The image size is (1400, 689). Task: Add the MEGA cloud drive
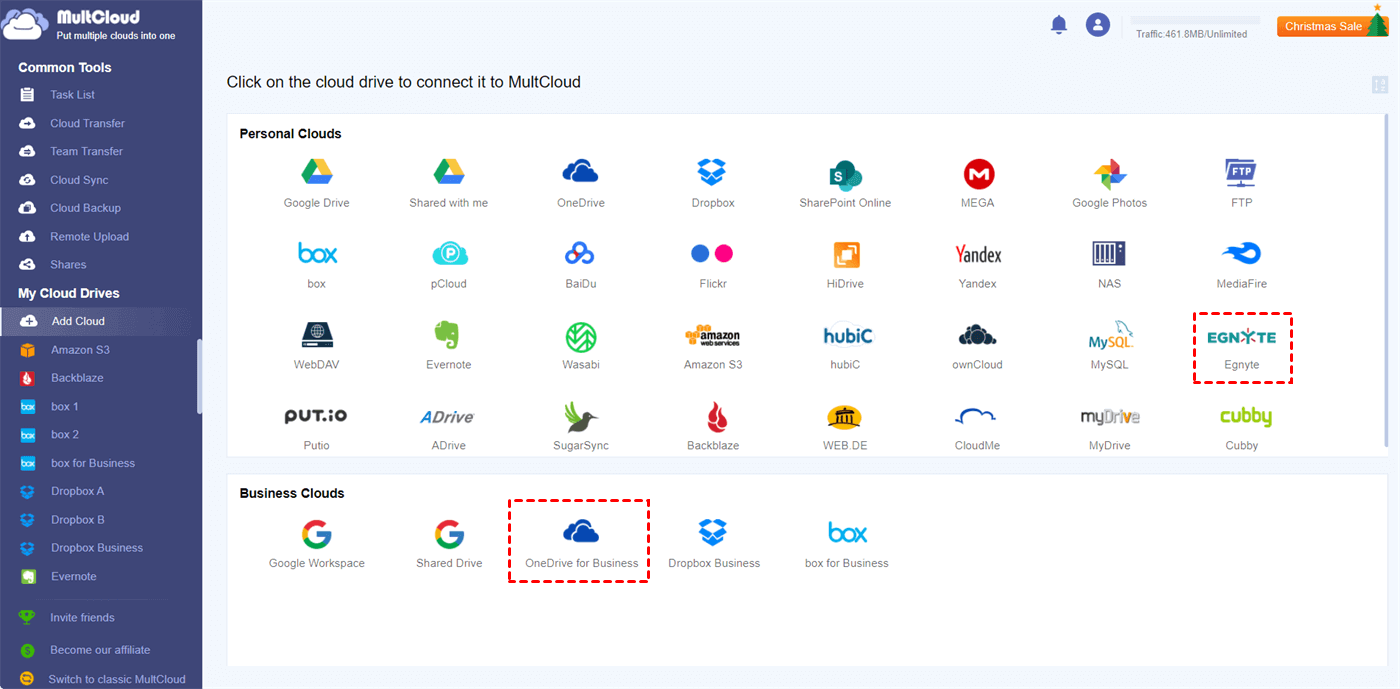pyautogui.click(x=977, y=183)
